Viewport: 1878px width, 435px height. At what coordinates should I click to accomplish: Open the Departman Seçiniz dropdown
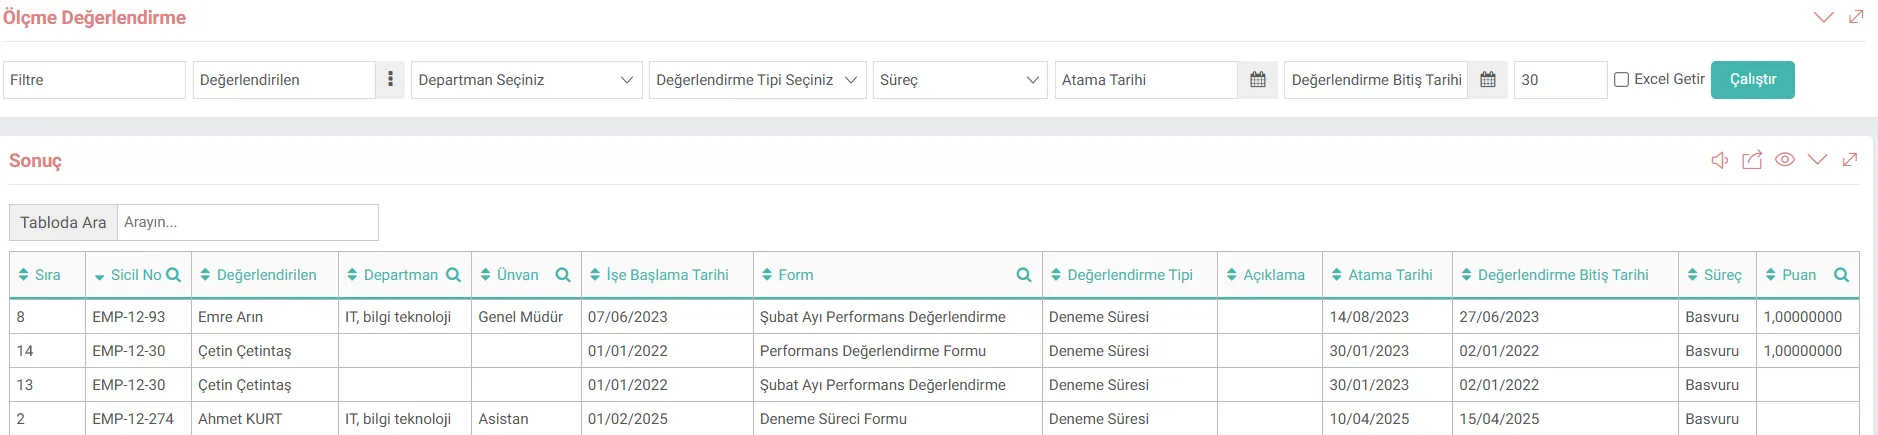tap(526, 80)
